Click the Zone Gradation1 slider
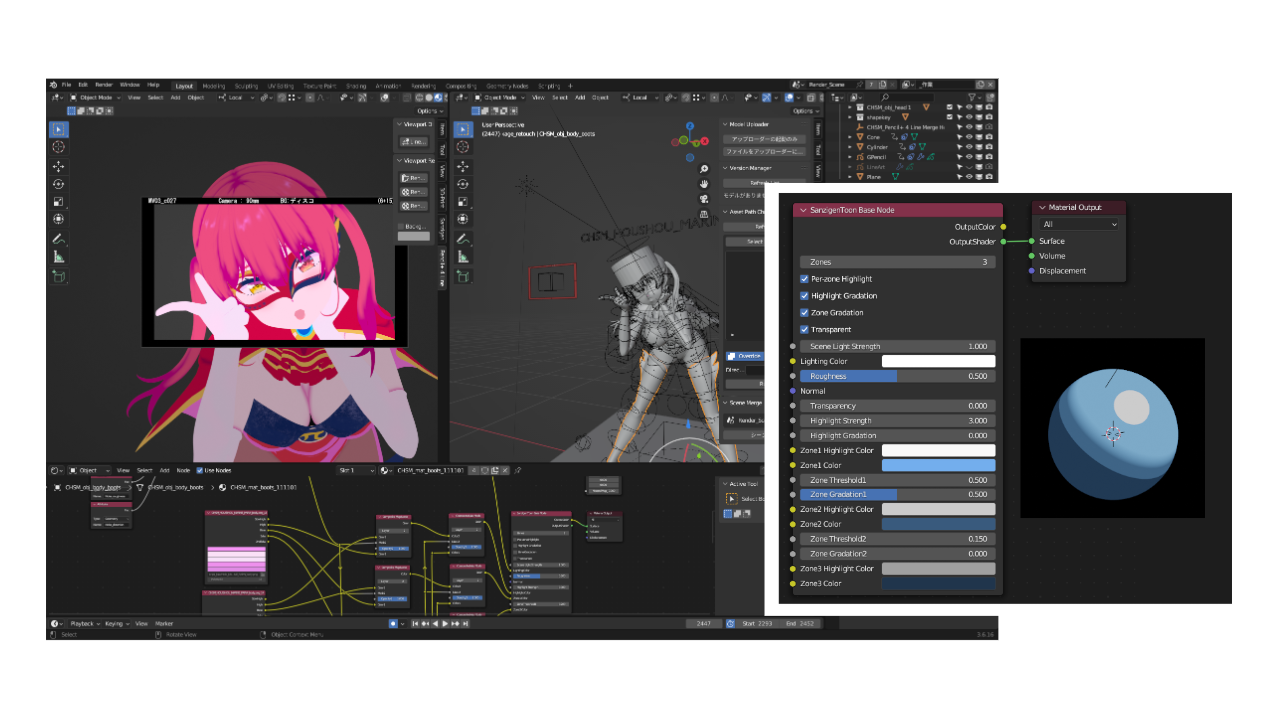1280x720 pixels. point(897,494)
